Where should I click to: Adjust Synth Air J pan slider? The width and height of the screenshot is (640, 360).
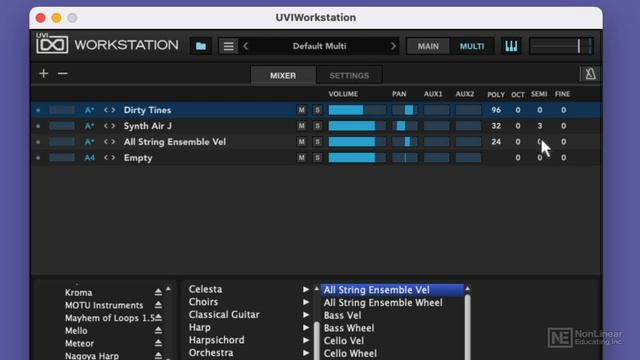[404, 126]
